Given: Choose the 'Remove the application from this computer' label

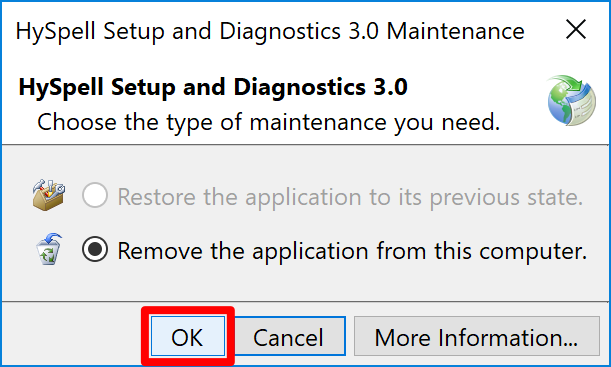Looking at the screenshot, I should pos(352,251).
